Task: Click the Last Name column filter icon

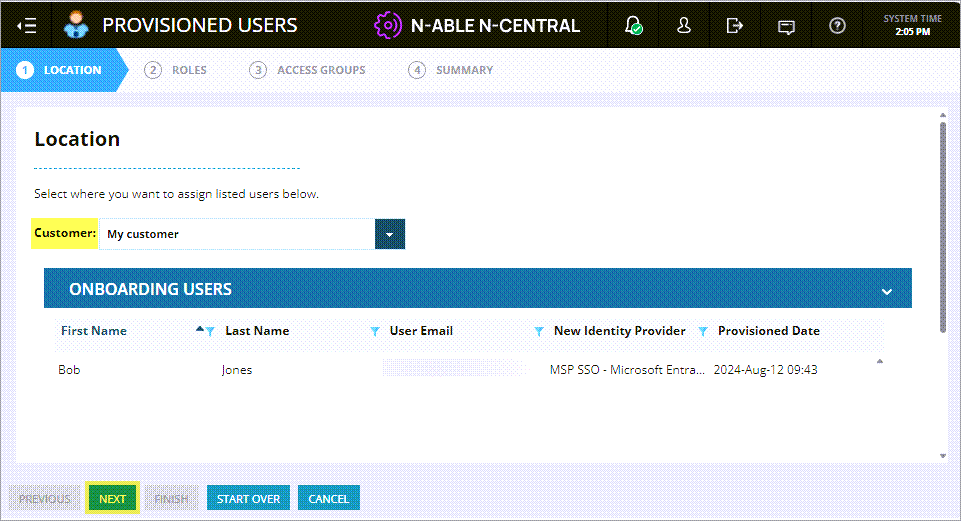Action: 375,331
